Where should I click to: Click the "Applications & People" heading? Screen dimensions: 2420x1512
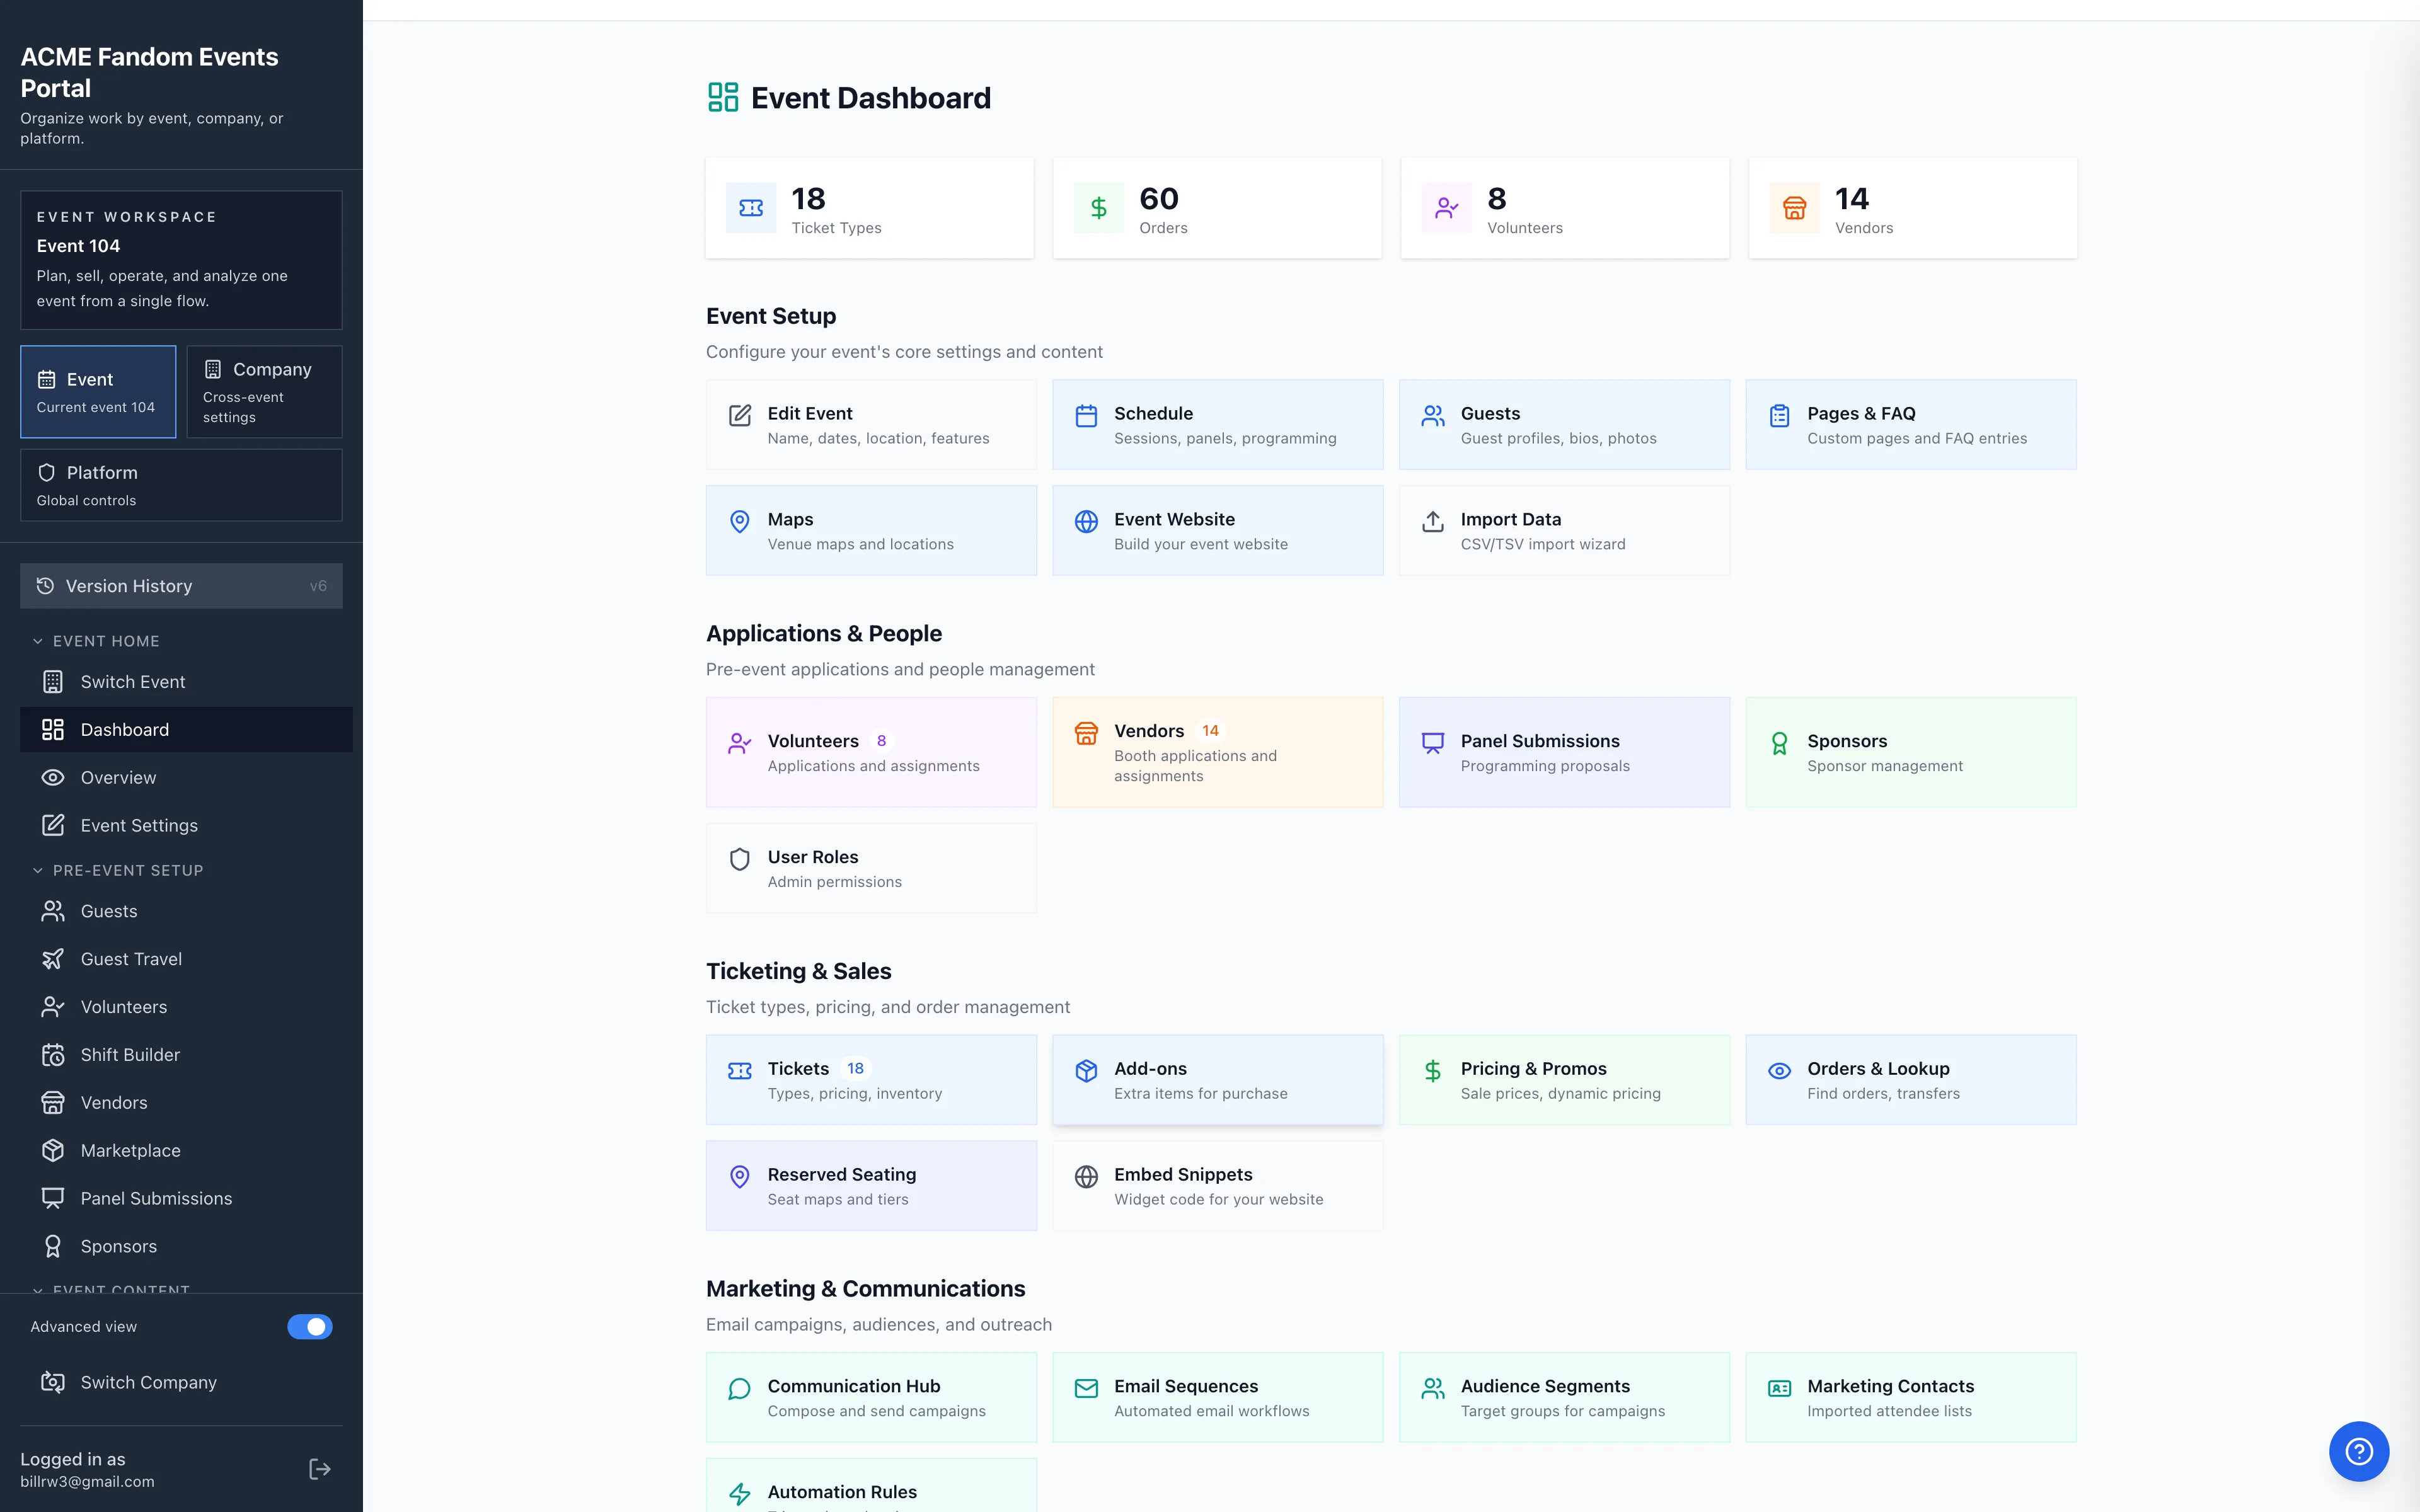pos(824,634)
